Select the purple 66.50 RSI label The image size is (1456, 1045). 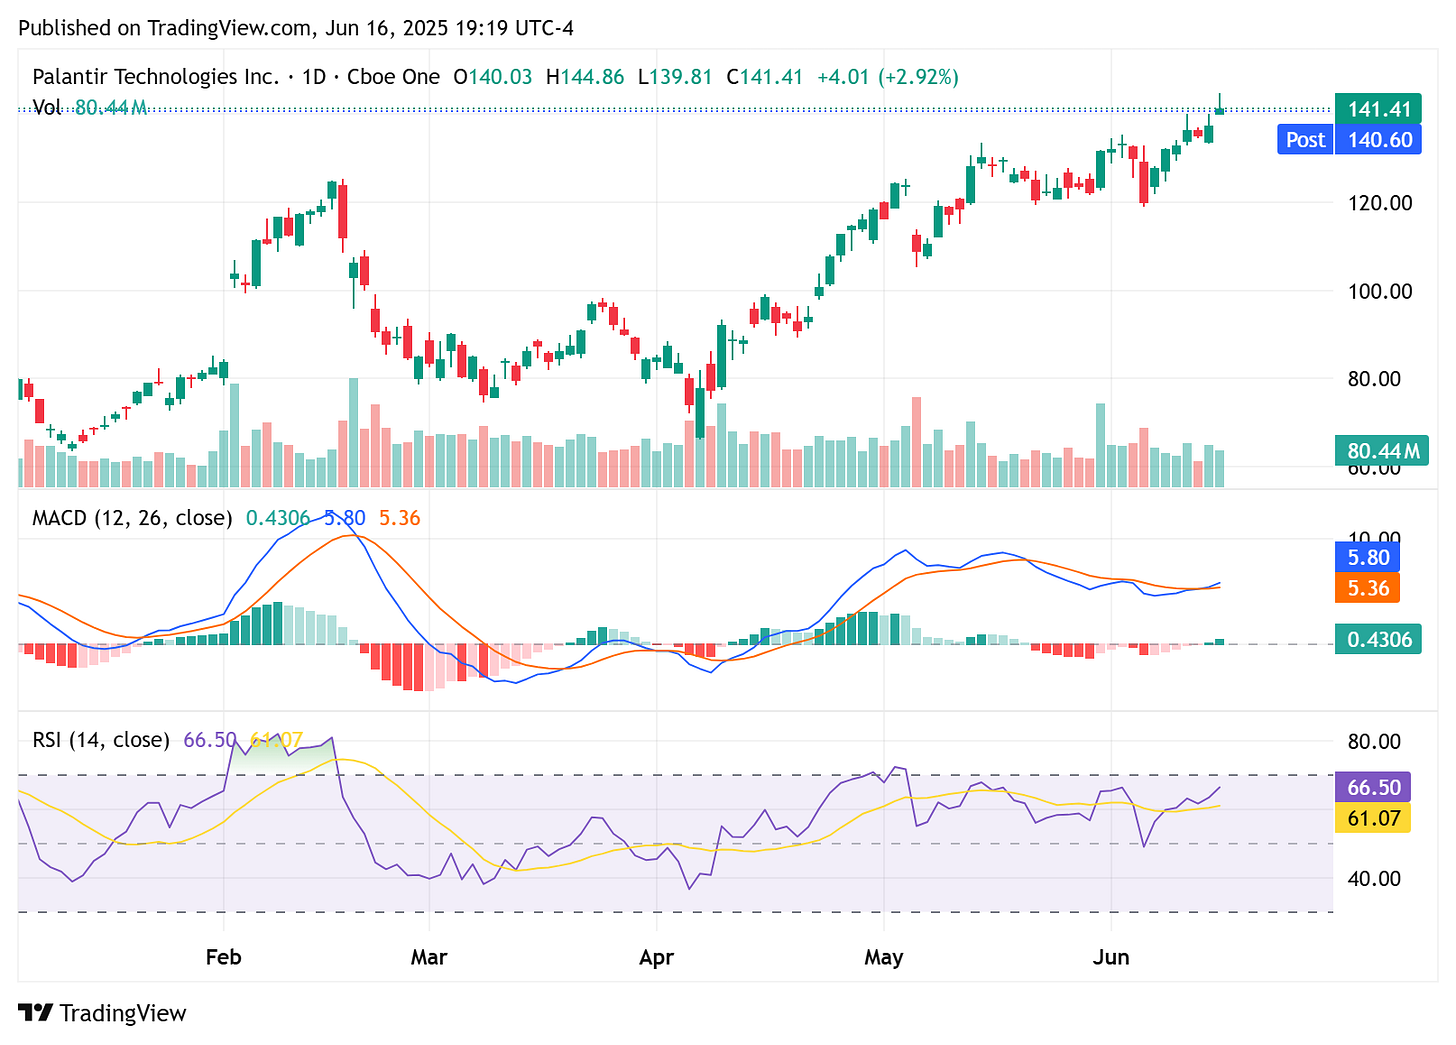click(x=1374, y=788)
